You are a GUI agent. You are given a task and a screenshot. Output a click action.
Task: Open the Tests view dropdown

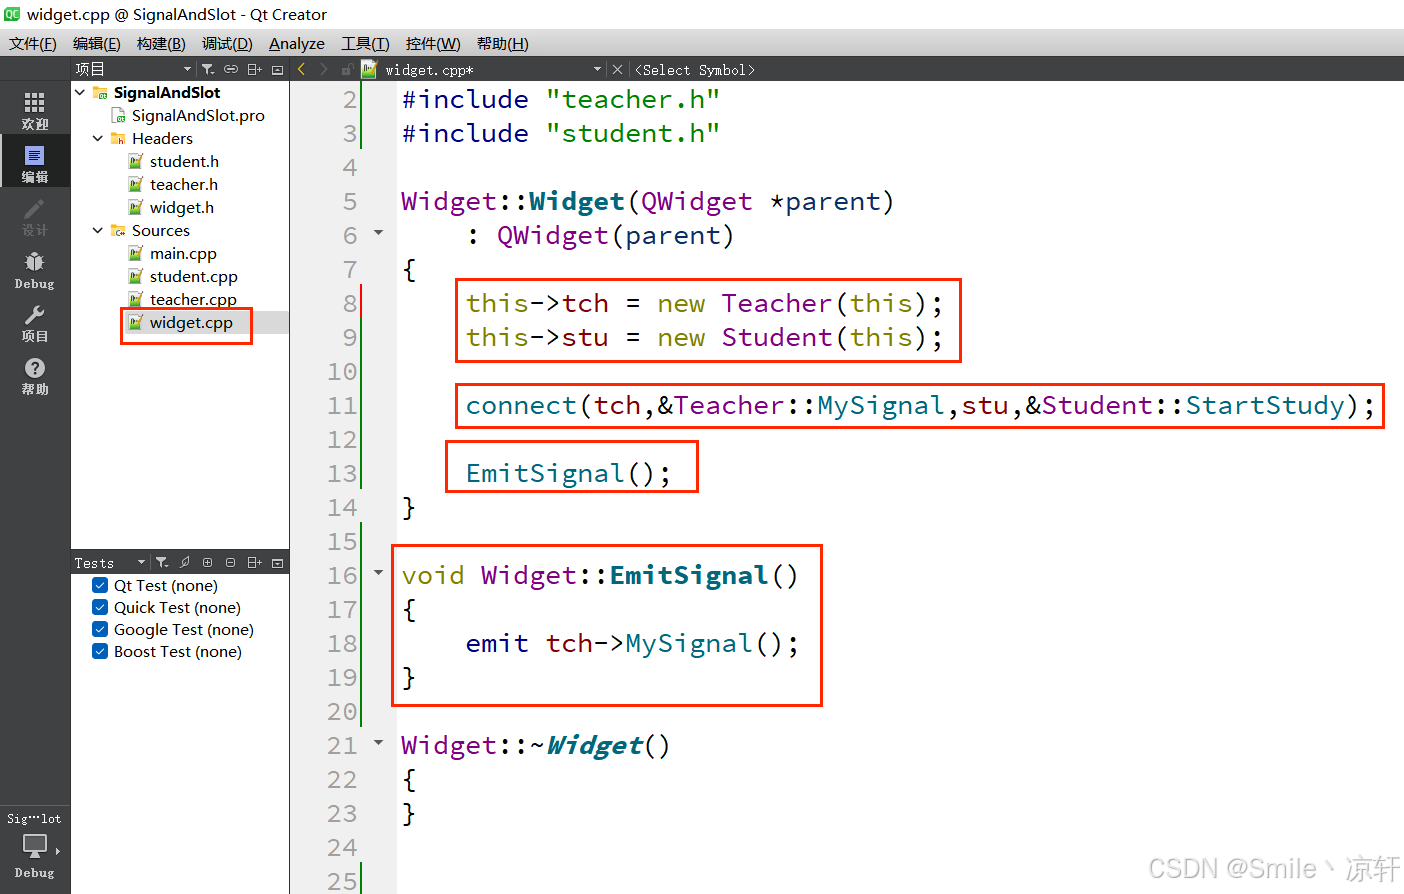click(110, 563)
